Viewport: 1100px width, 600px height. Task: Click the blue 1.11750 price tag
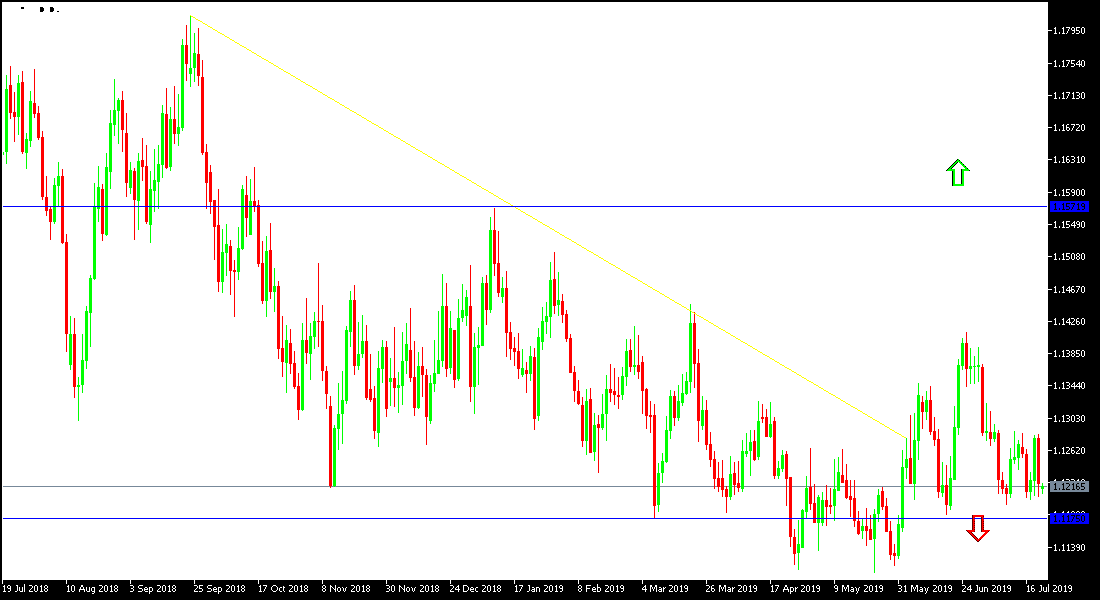point(1075,519)
